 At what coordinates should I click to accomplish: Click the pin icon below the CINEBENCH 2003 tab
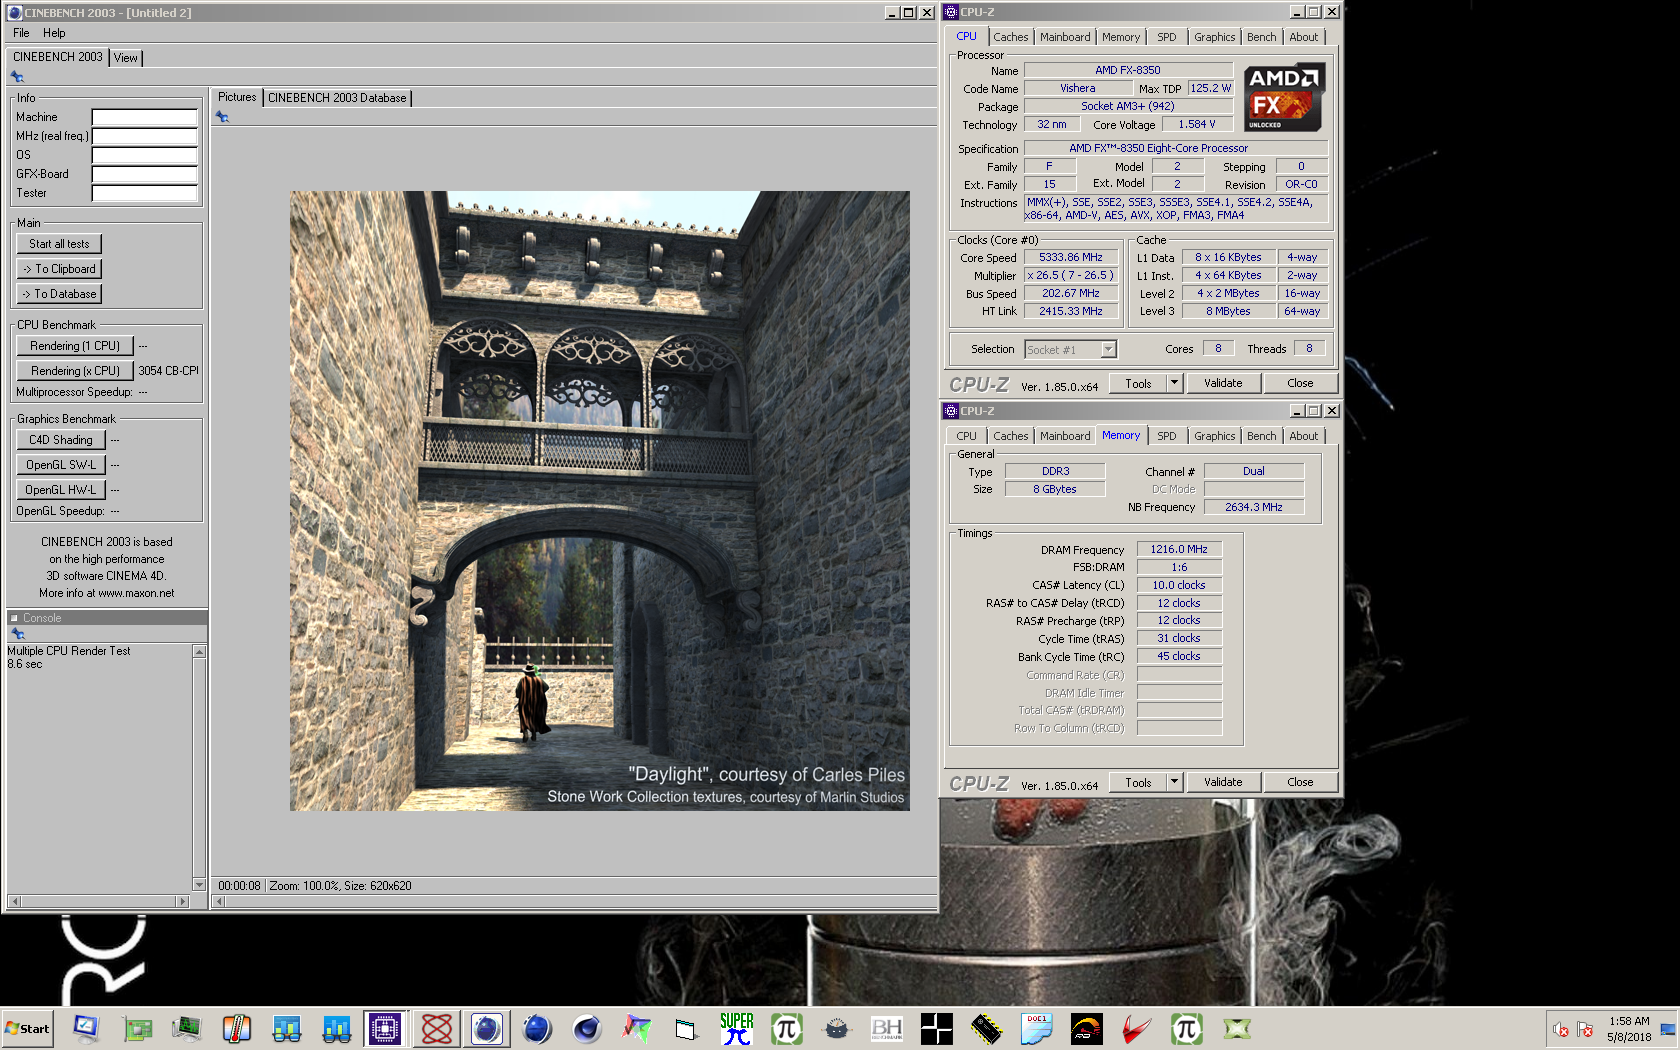pos(17,77)
